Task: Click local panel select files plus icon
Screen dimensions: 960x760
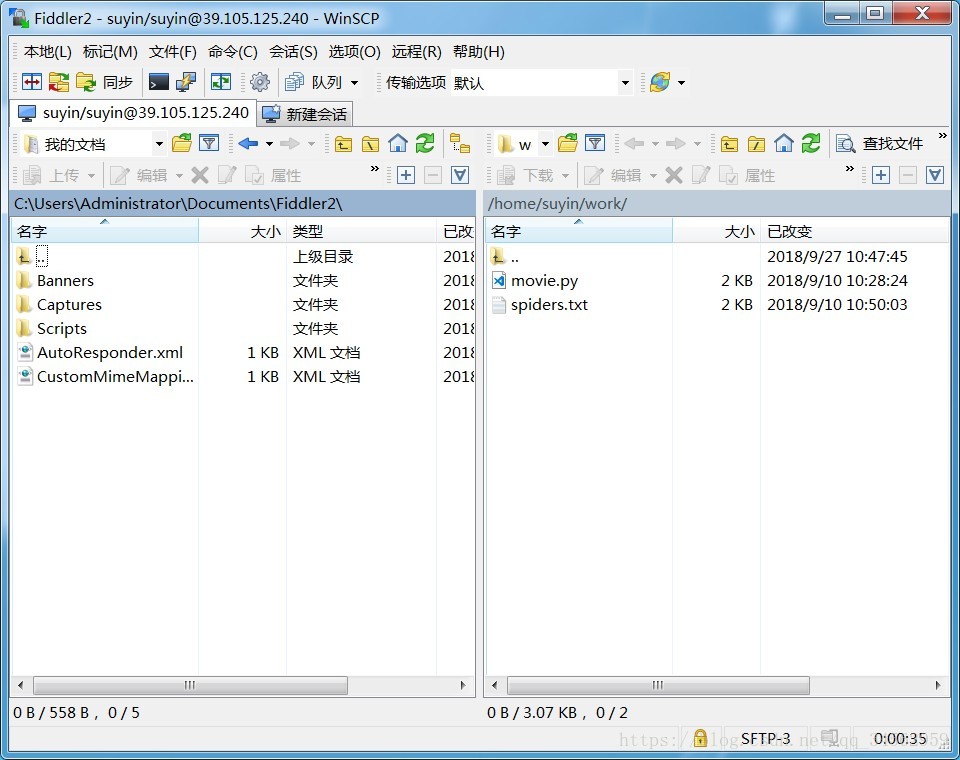Action: (406, 175)
